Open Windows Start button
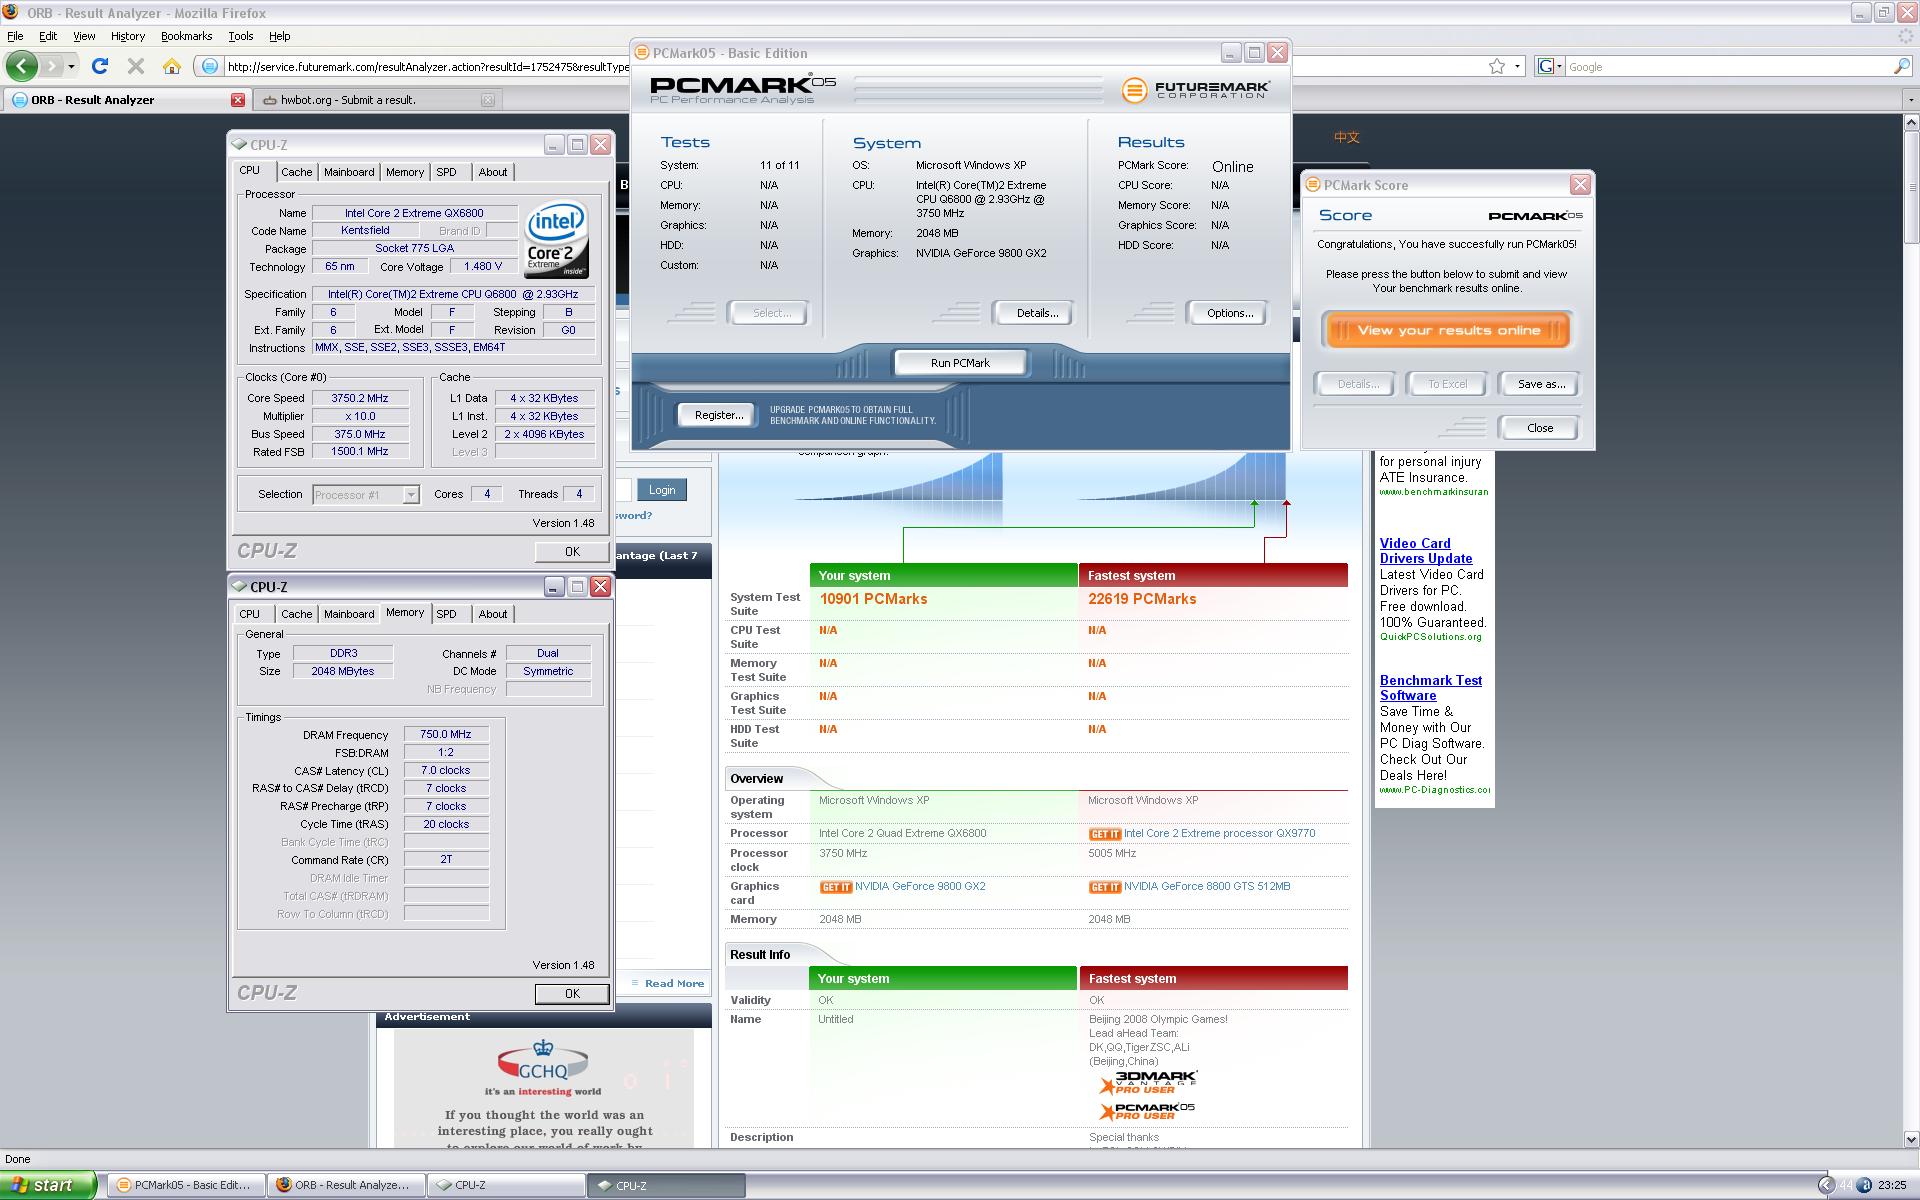1920x1200 pixels. click(49, 1185)
